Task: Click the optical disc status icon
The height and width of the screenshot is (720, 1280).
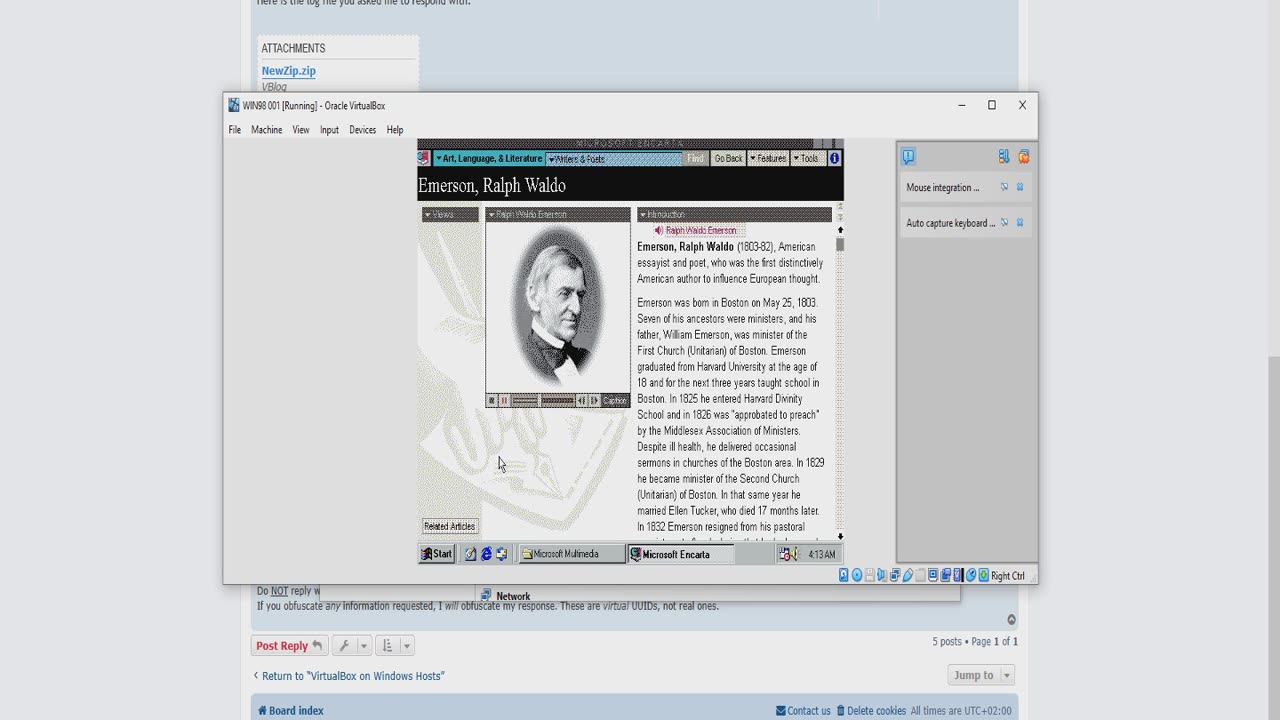Action: [x=857, y=575]
